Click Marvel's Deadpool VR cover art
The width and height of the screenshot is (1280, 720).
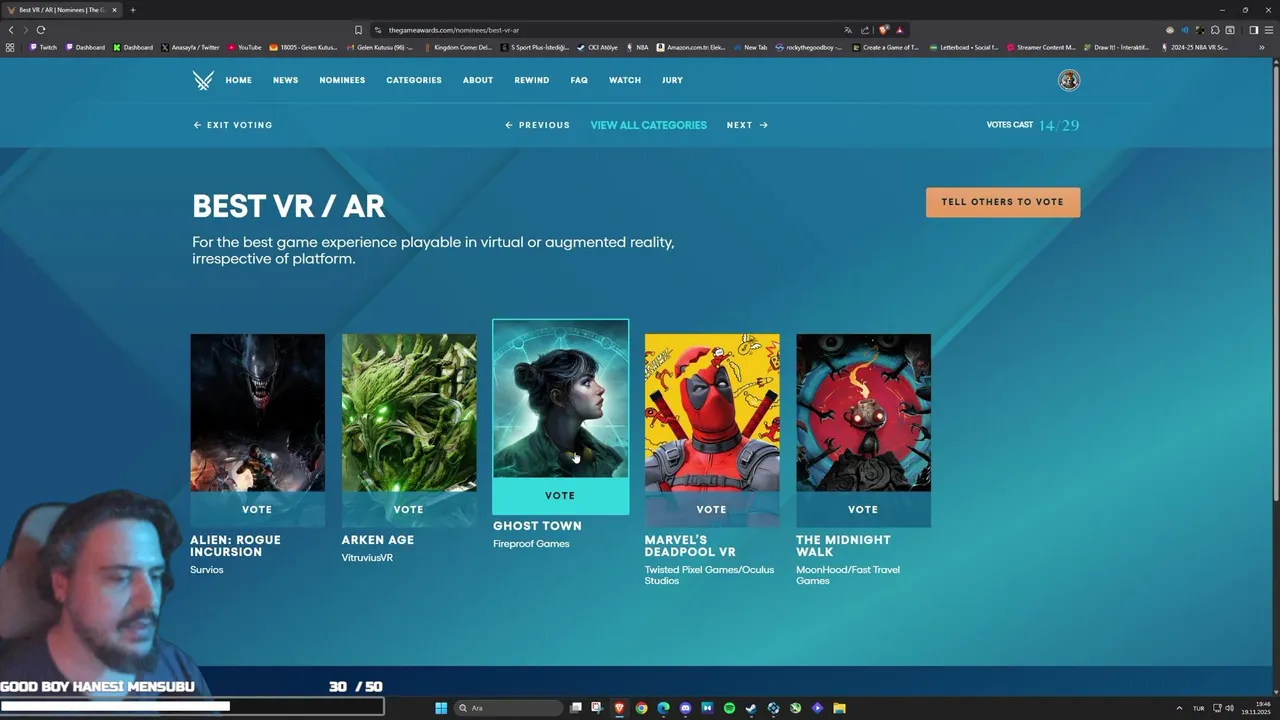(x=712, y=412)
